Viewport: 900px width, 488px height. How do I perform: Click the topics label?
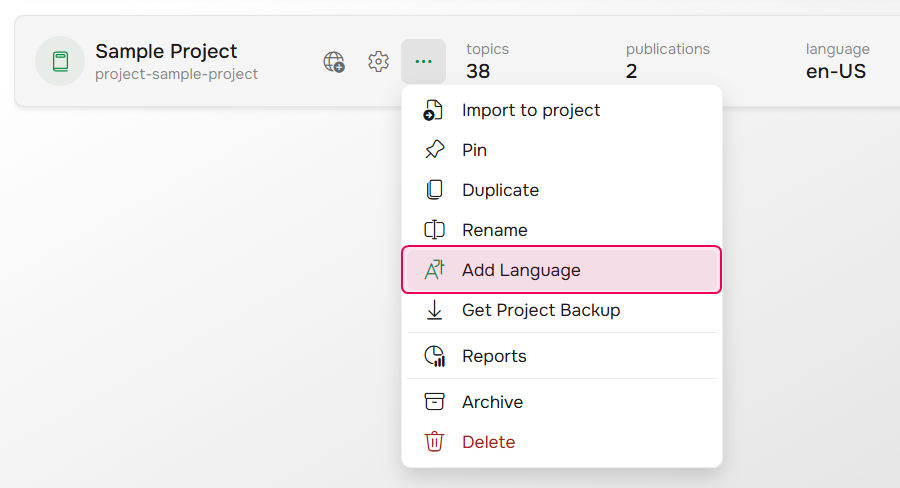tap(487, 49)
